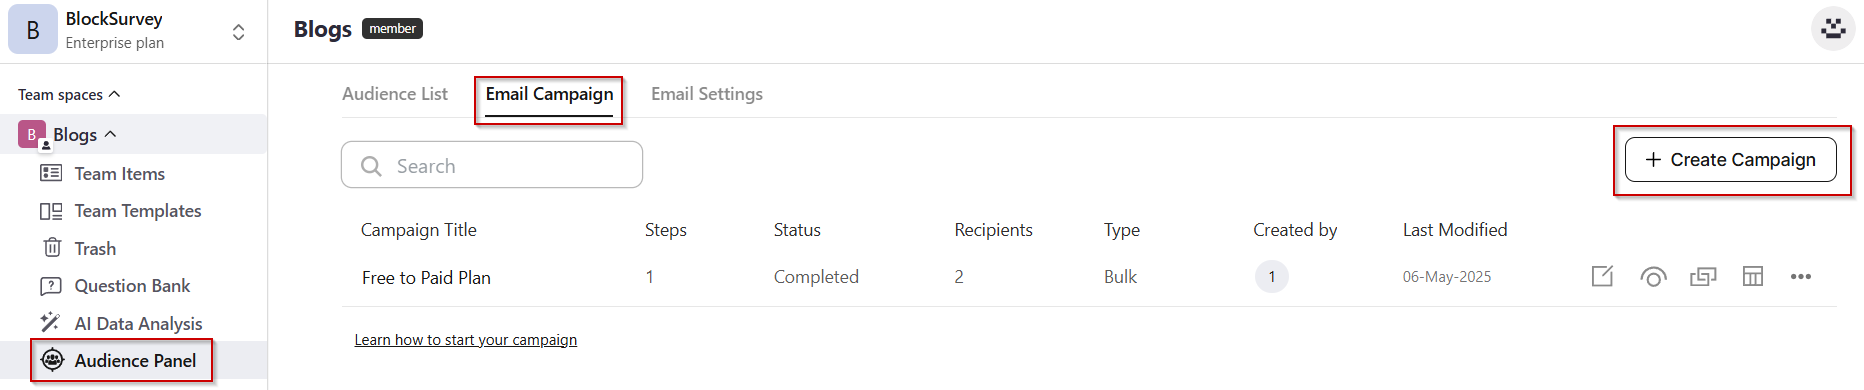Preview the campaign with the eye icon

1653,277
